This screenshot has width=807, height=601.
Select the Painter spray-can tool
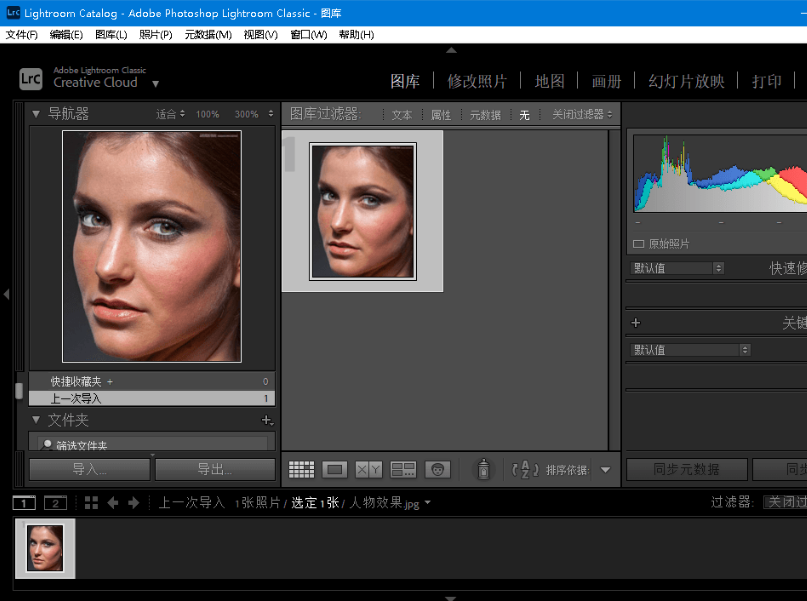482,469
